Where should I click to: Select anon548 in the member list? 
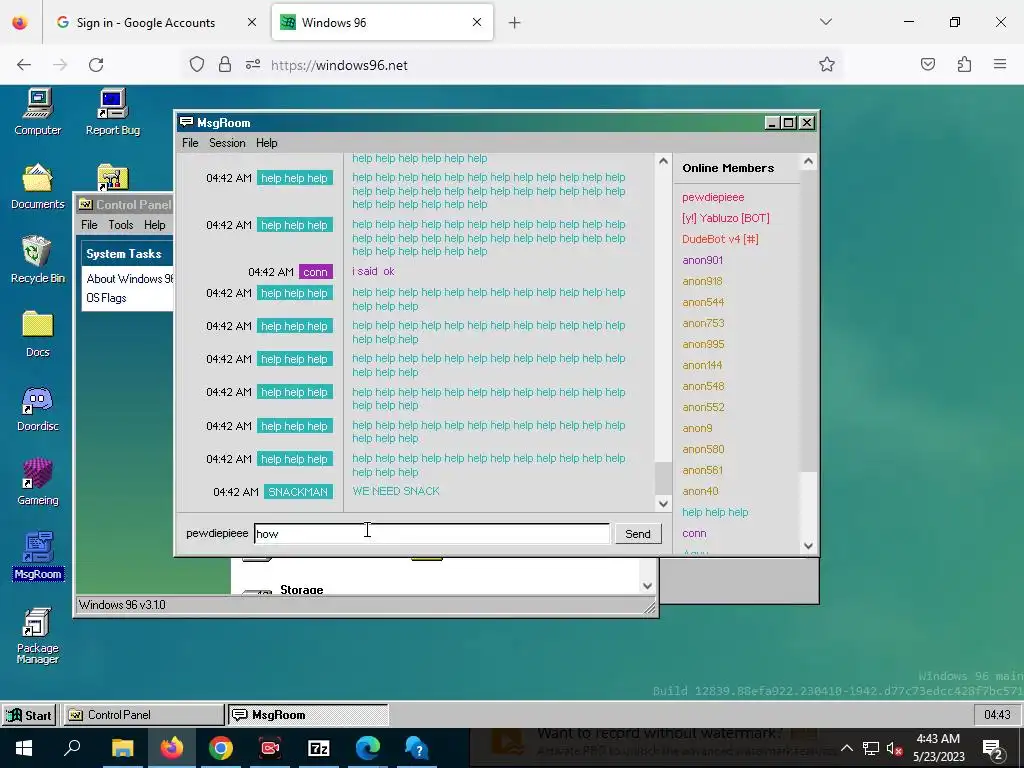click(x=703, y=386)
